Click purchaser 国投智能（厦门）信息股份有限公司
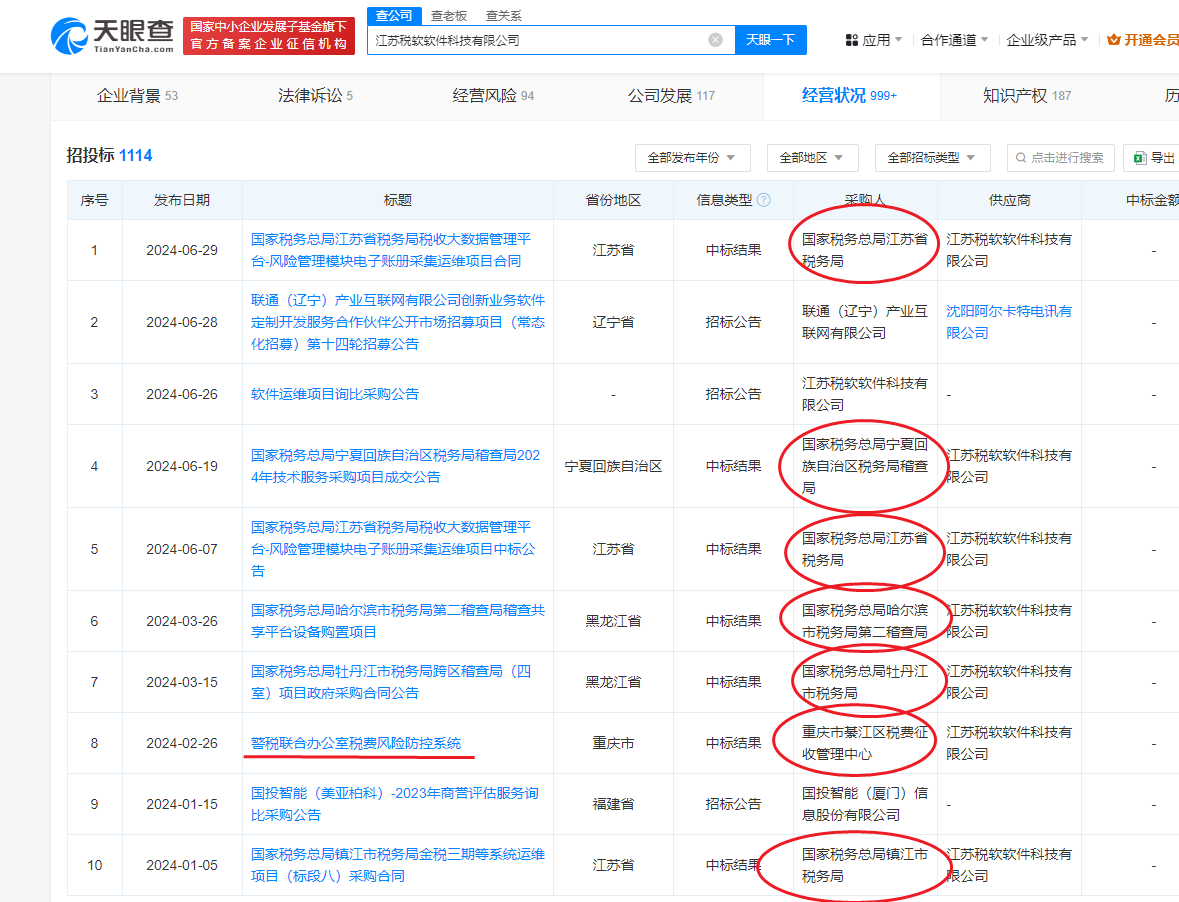 (x=865, y=804)
